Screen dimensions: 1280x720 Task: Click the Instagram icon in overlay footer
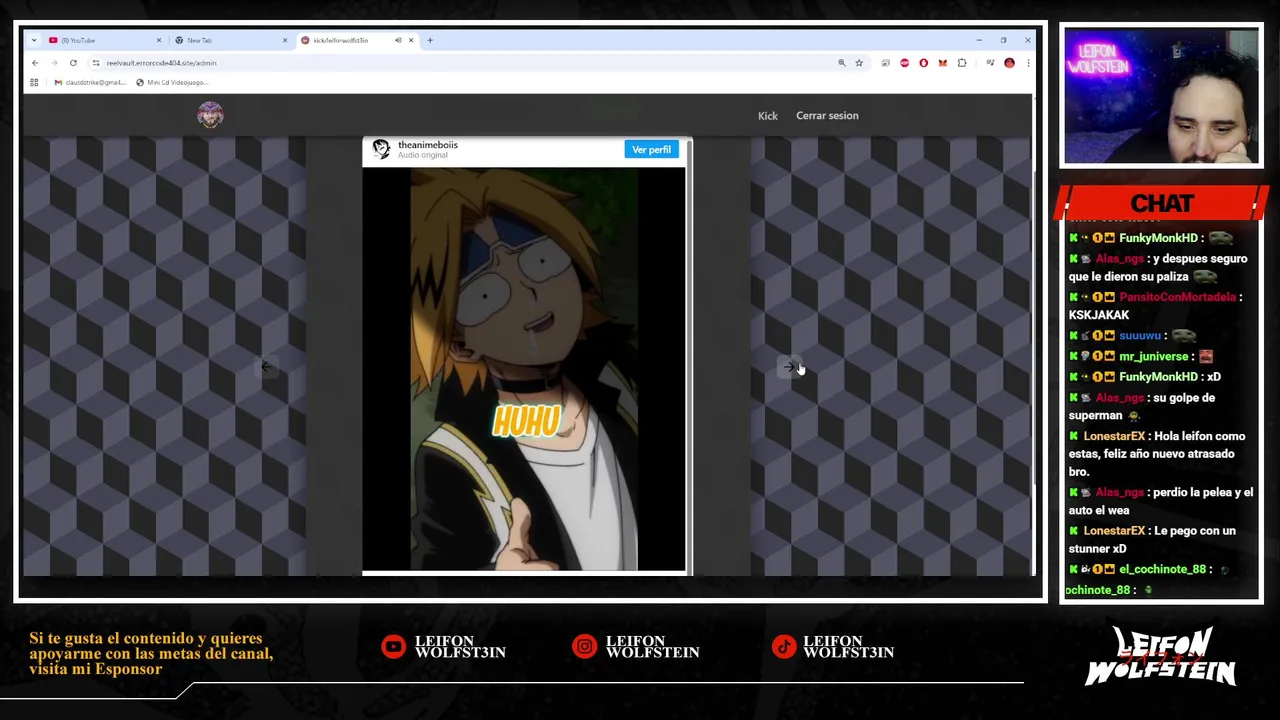tap(584, 647)
